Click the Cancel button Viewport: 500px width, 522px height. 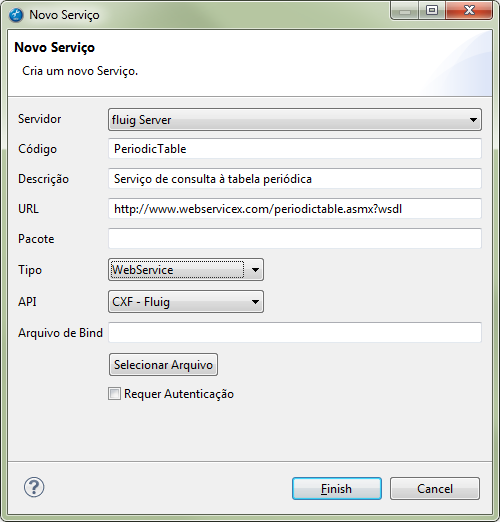[435, 489]
